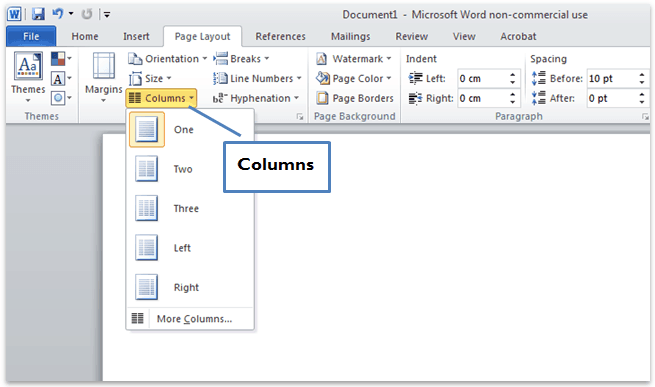Open Theme Colors dropdown
Screen dimensions: 655x387
click(61, 59)
